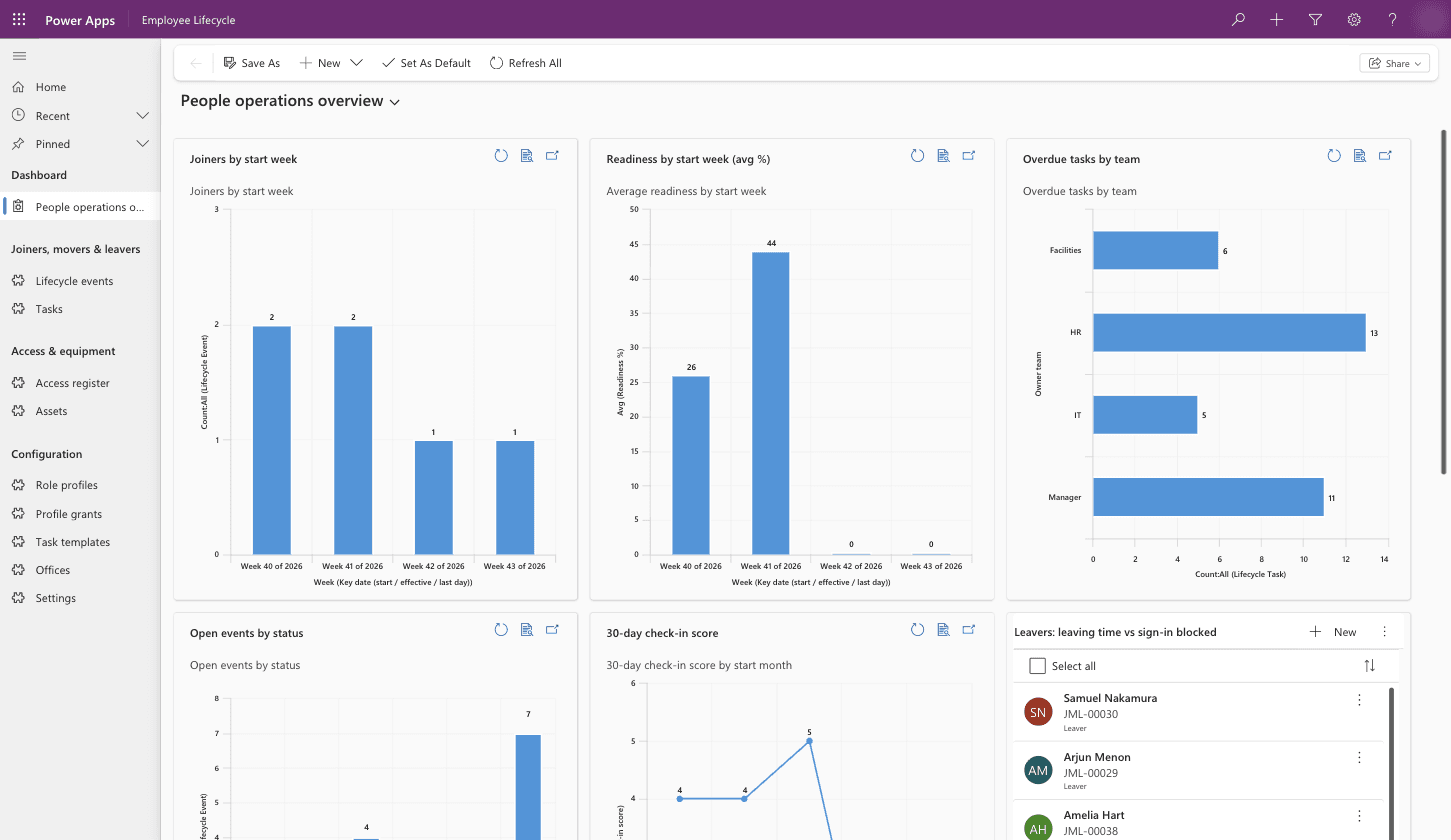Click the plus quick-create icon in the header
Viewport: 1451px width, 840px height.
[x=1277, y=19]
